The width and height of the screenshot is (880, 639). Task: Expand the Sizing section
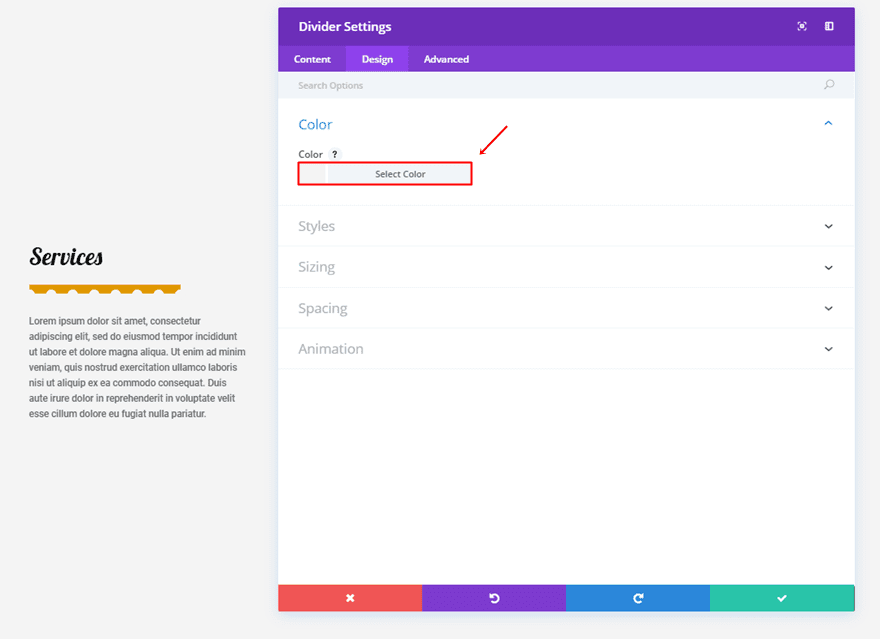point(828,267)
